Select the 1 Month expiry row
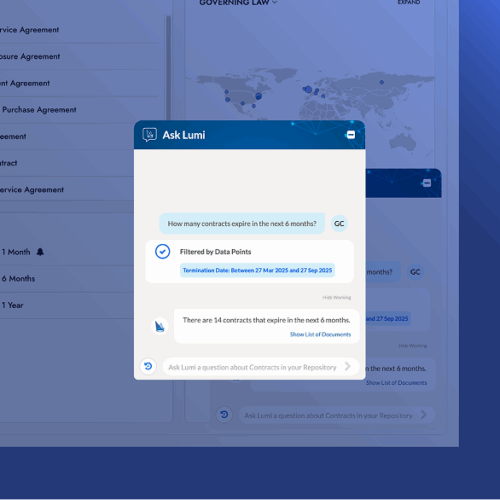500x500 pixels. pos(67,252)
